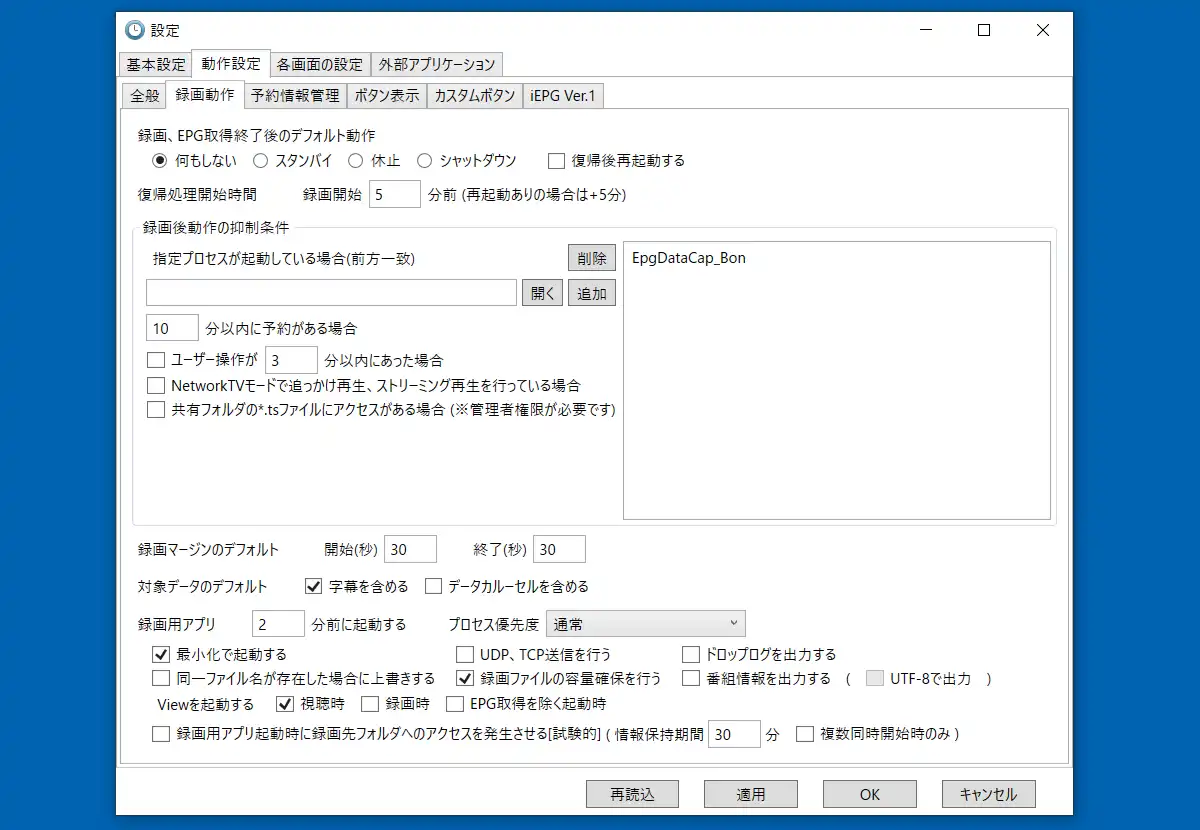Open the 外部アプリケーション tab

(x=435, y=65)
